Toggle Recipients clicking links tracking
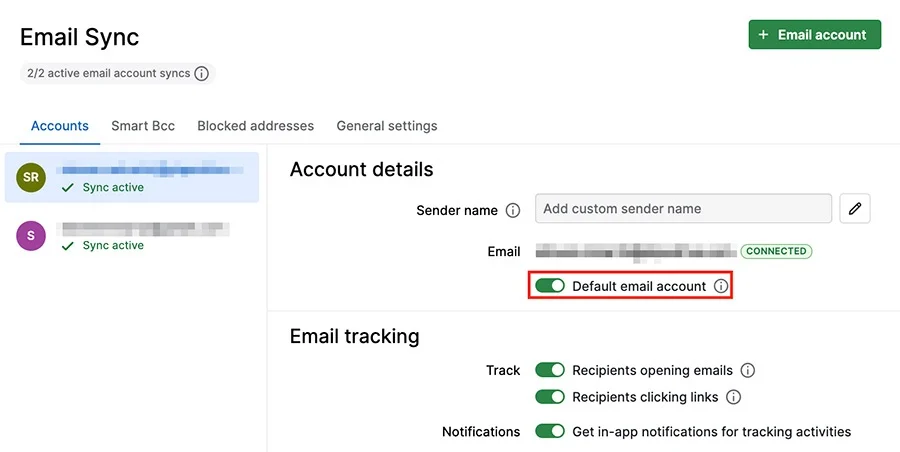 point(550,397)
